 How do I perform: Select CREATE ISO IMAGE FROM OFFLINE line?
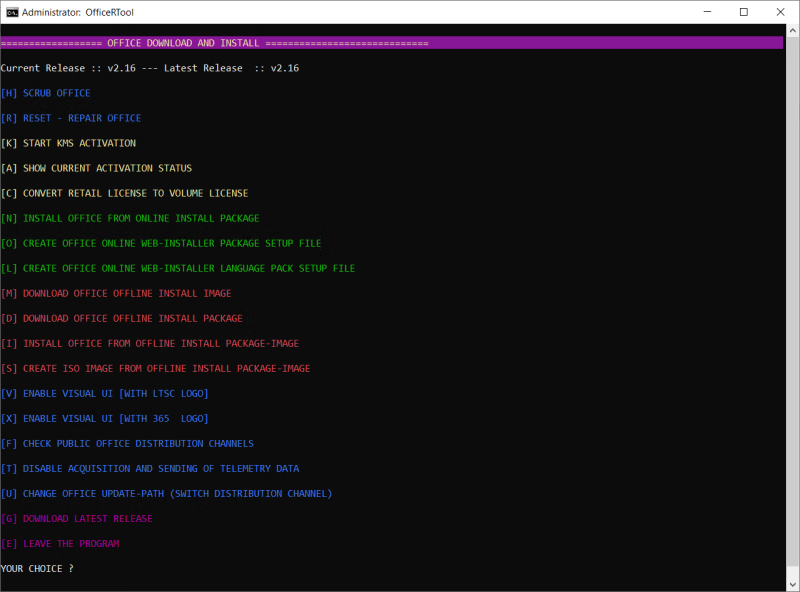155,368
